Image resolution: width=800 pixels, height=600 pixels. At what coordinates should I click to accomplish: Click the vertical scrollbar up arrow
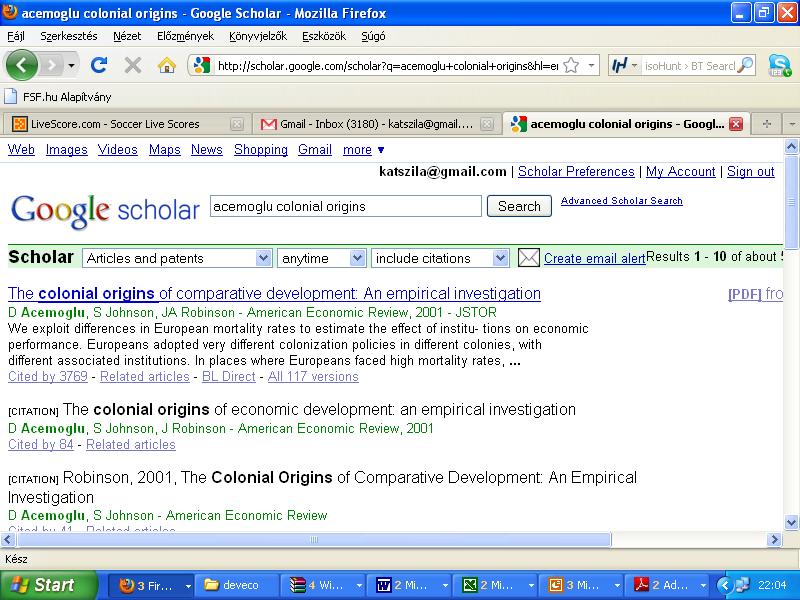click(x=791, y=147)
